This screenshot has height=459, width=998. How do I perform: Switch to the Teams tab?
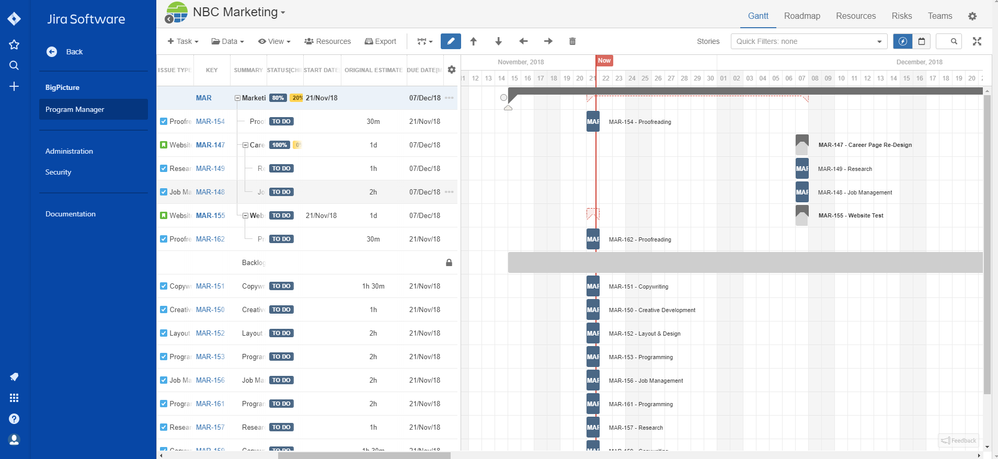[x=940, y=16]
